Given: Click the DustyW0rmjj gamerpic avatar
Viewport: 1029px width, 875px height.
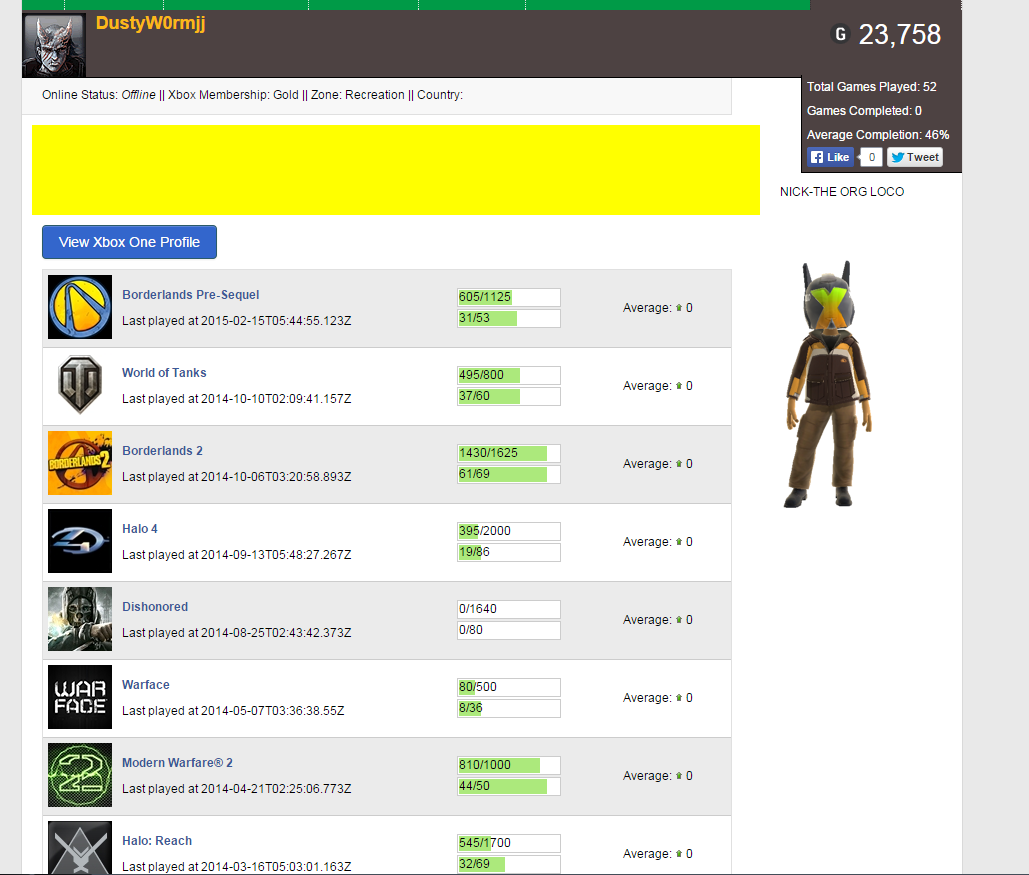Looking at the screenshot, I should pyautogui.click(x=54, y=45).
